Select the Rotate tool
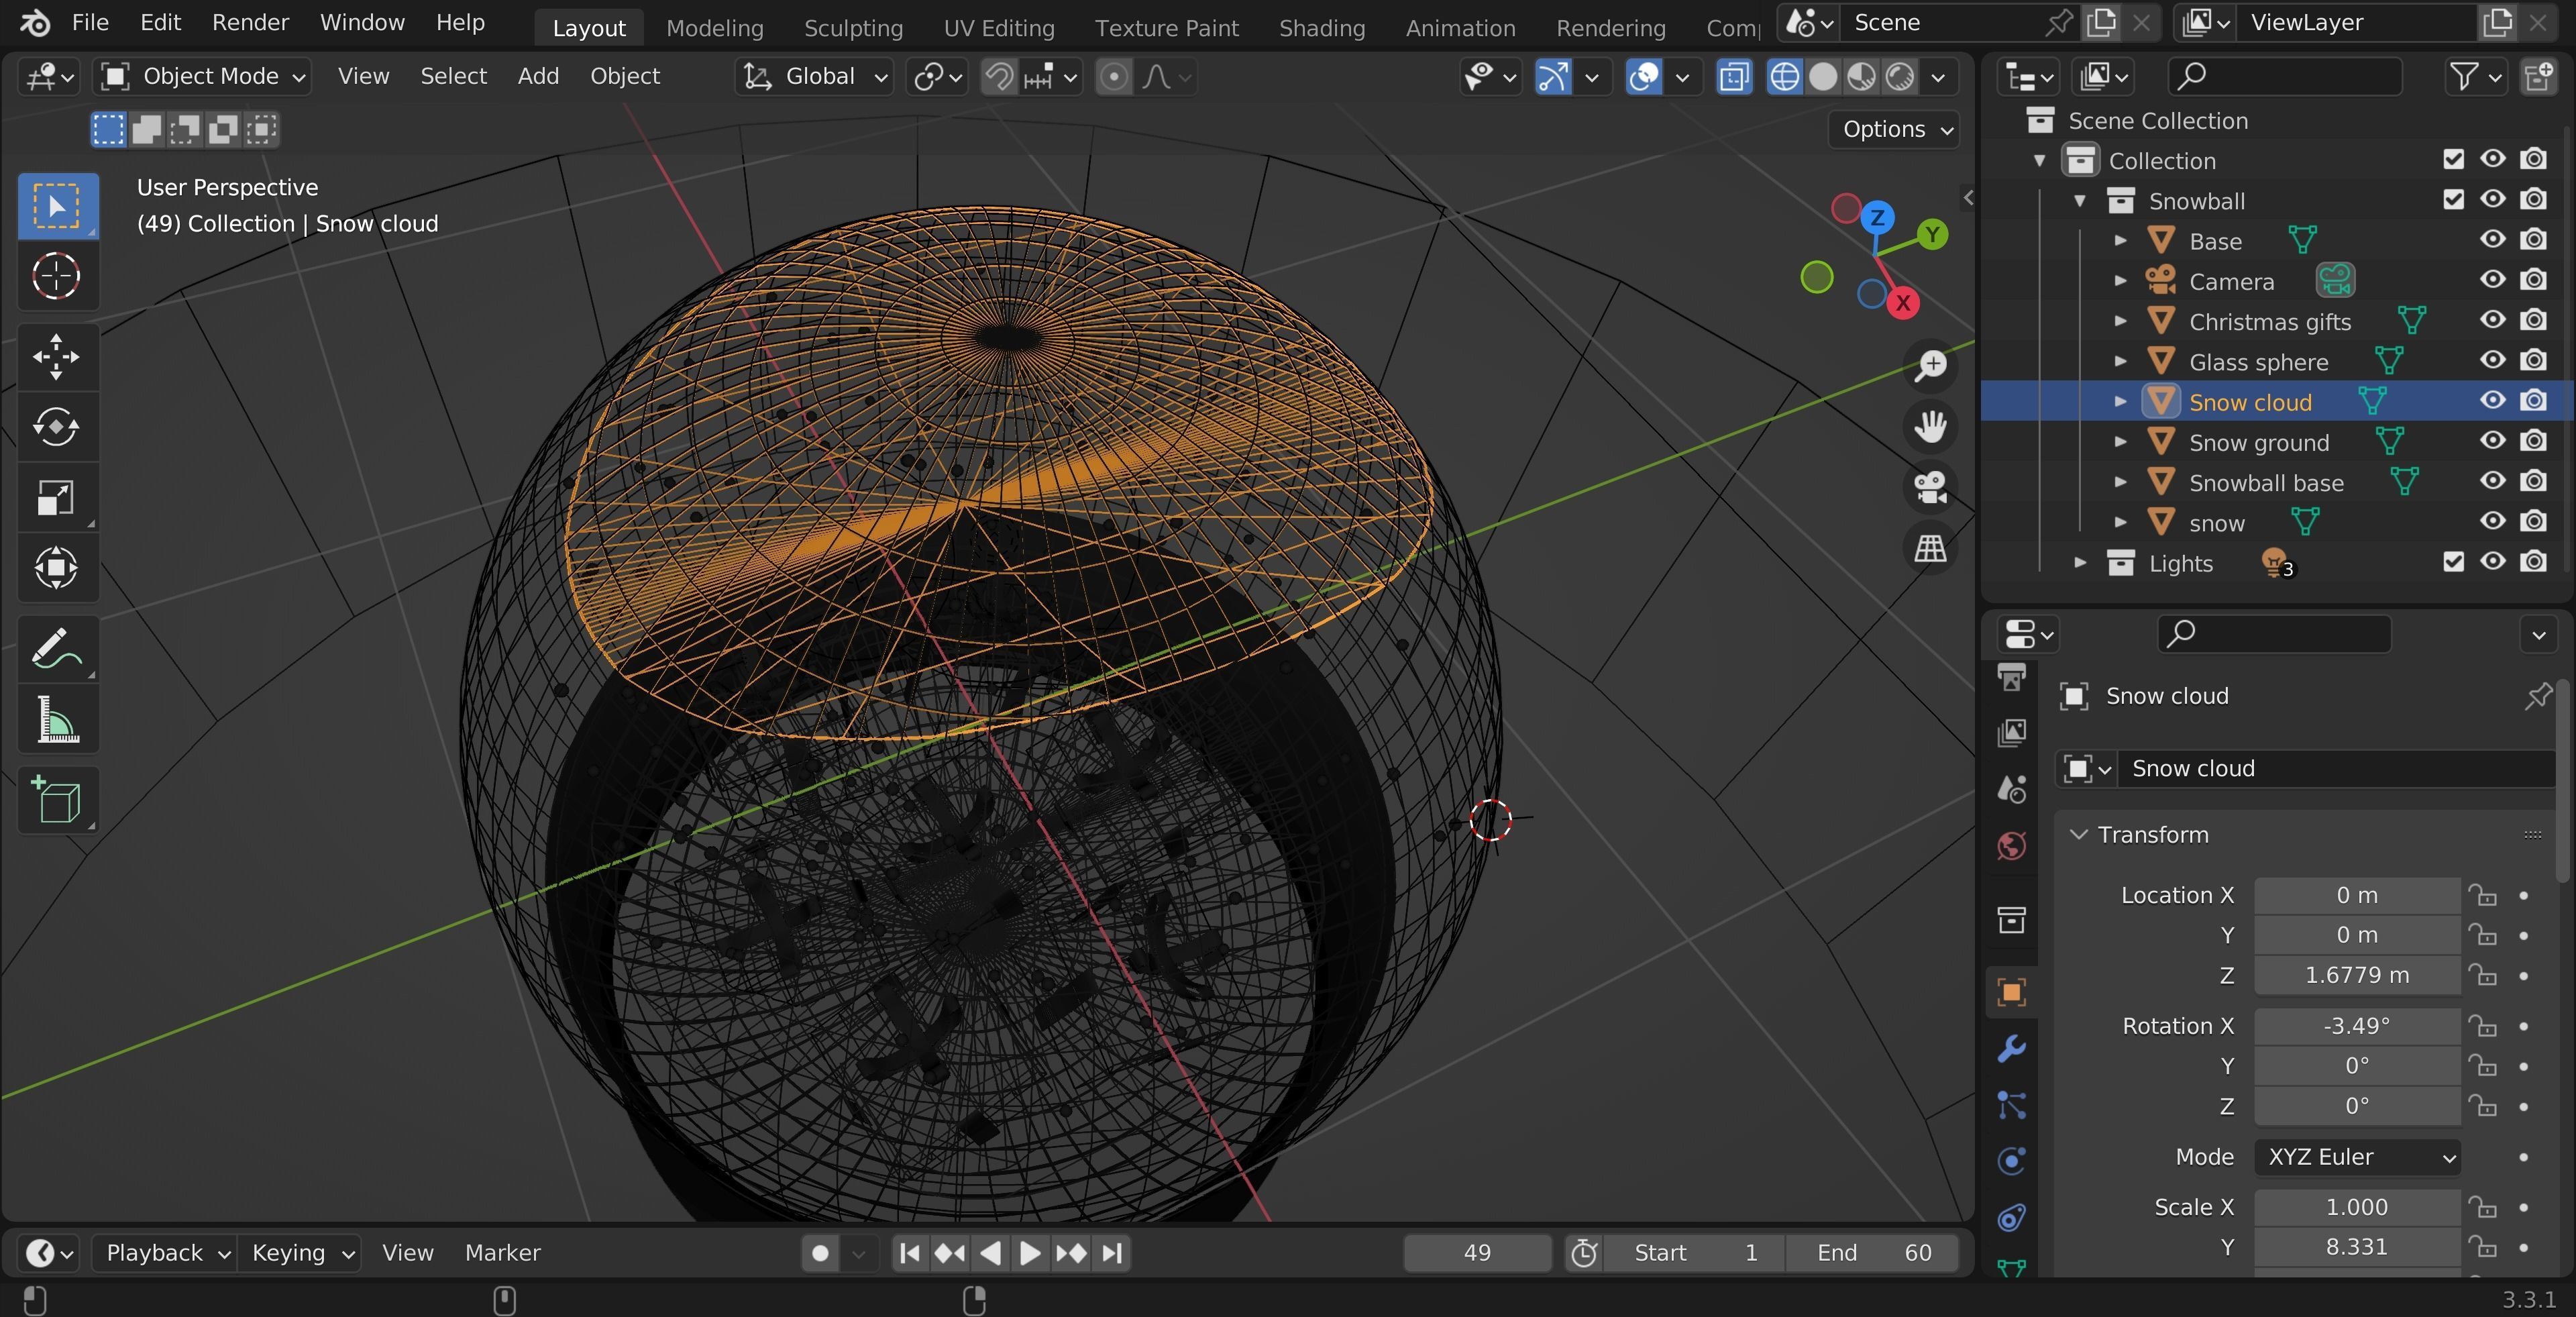2576x1317 pixels. [x=57, y=427]
